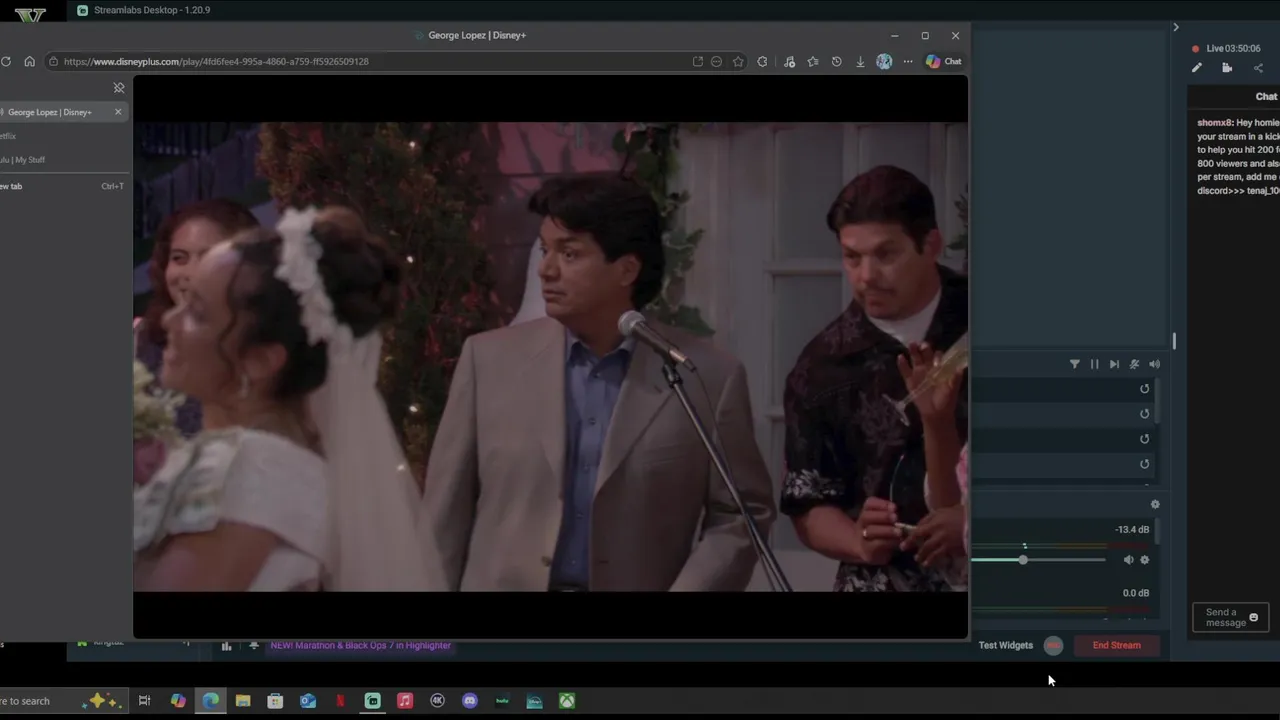Image resolution: width=1280 pixels, height=720 pixels.
Task: Adjust the audio mixer volume slider
Action: [1023, 560]
